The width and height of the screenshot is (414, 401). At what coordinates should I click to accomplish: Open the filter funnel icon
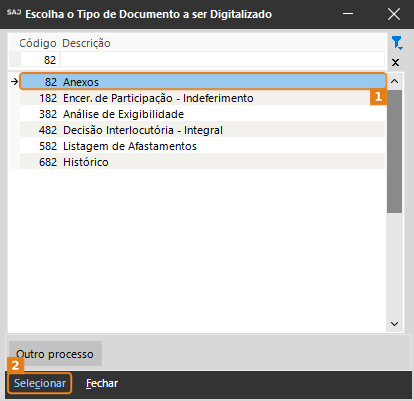(397, 43)
